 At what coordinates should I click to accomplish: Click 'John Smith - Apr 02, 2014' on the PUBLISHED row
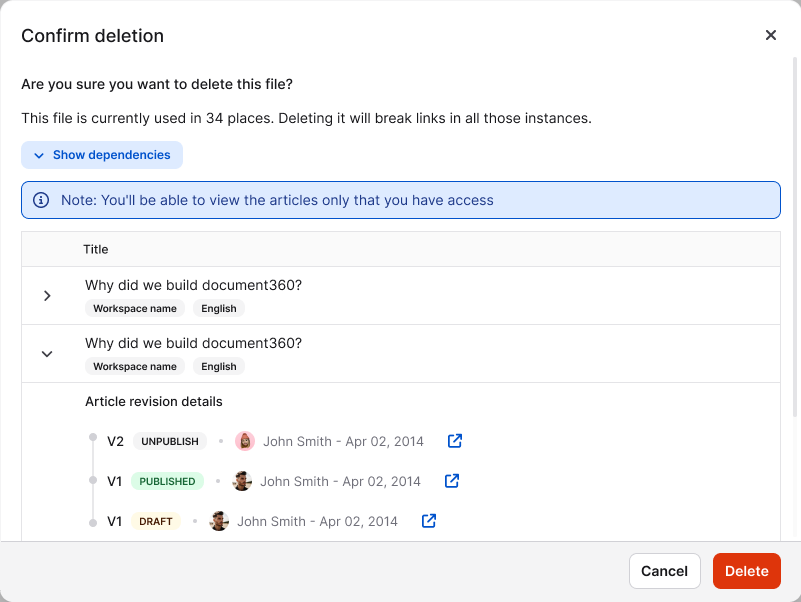click(x=340, y=481)
